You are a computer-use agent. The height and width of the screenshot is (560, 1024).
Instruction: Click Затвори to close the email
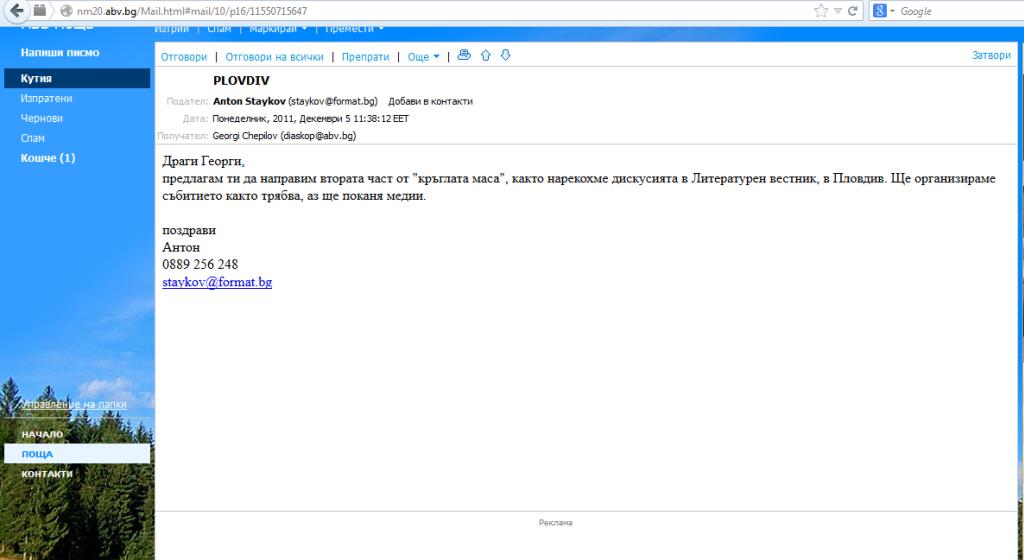991,55
